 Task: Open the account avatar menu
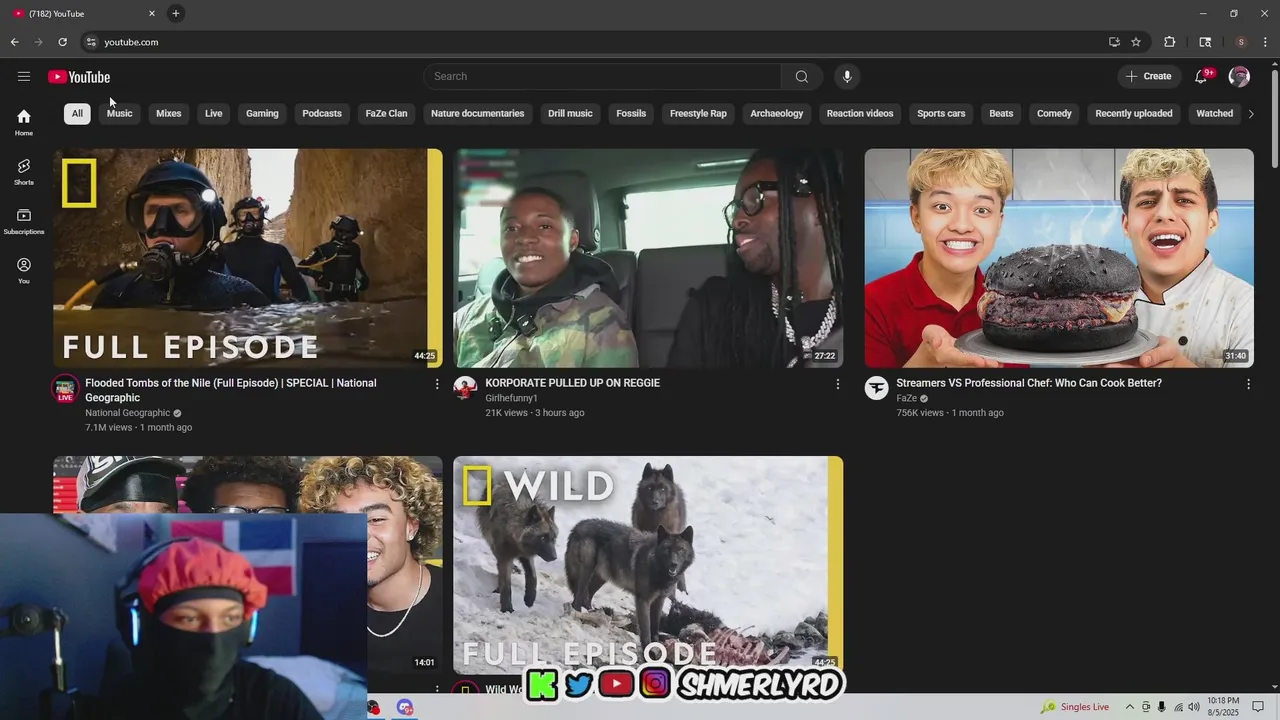1239,77
